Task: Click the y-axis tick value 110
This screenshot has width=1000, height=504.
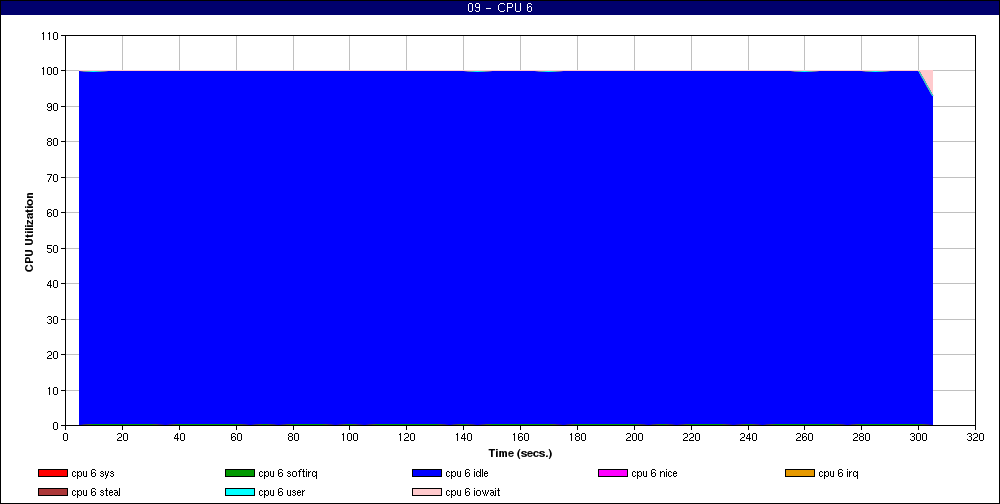Action: pos(50,36)
